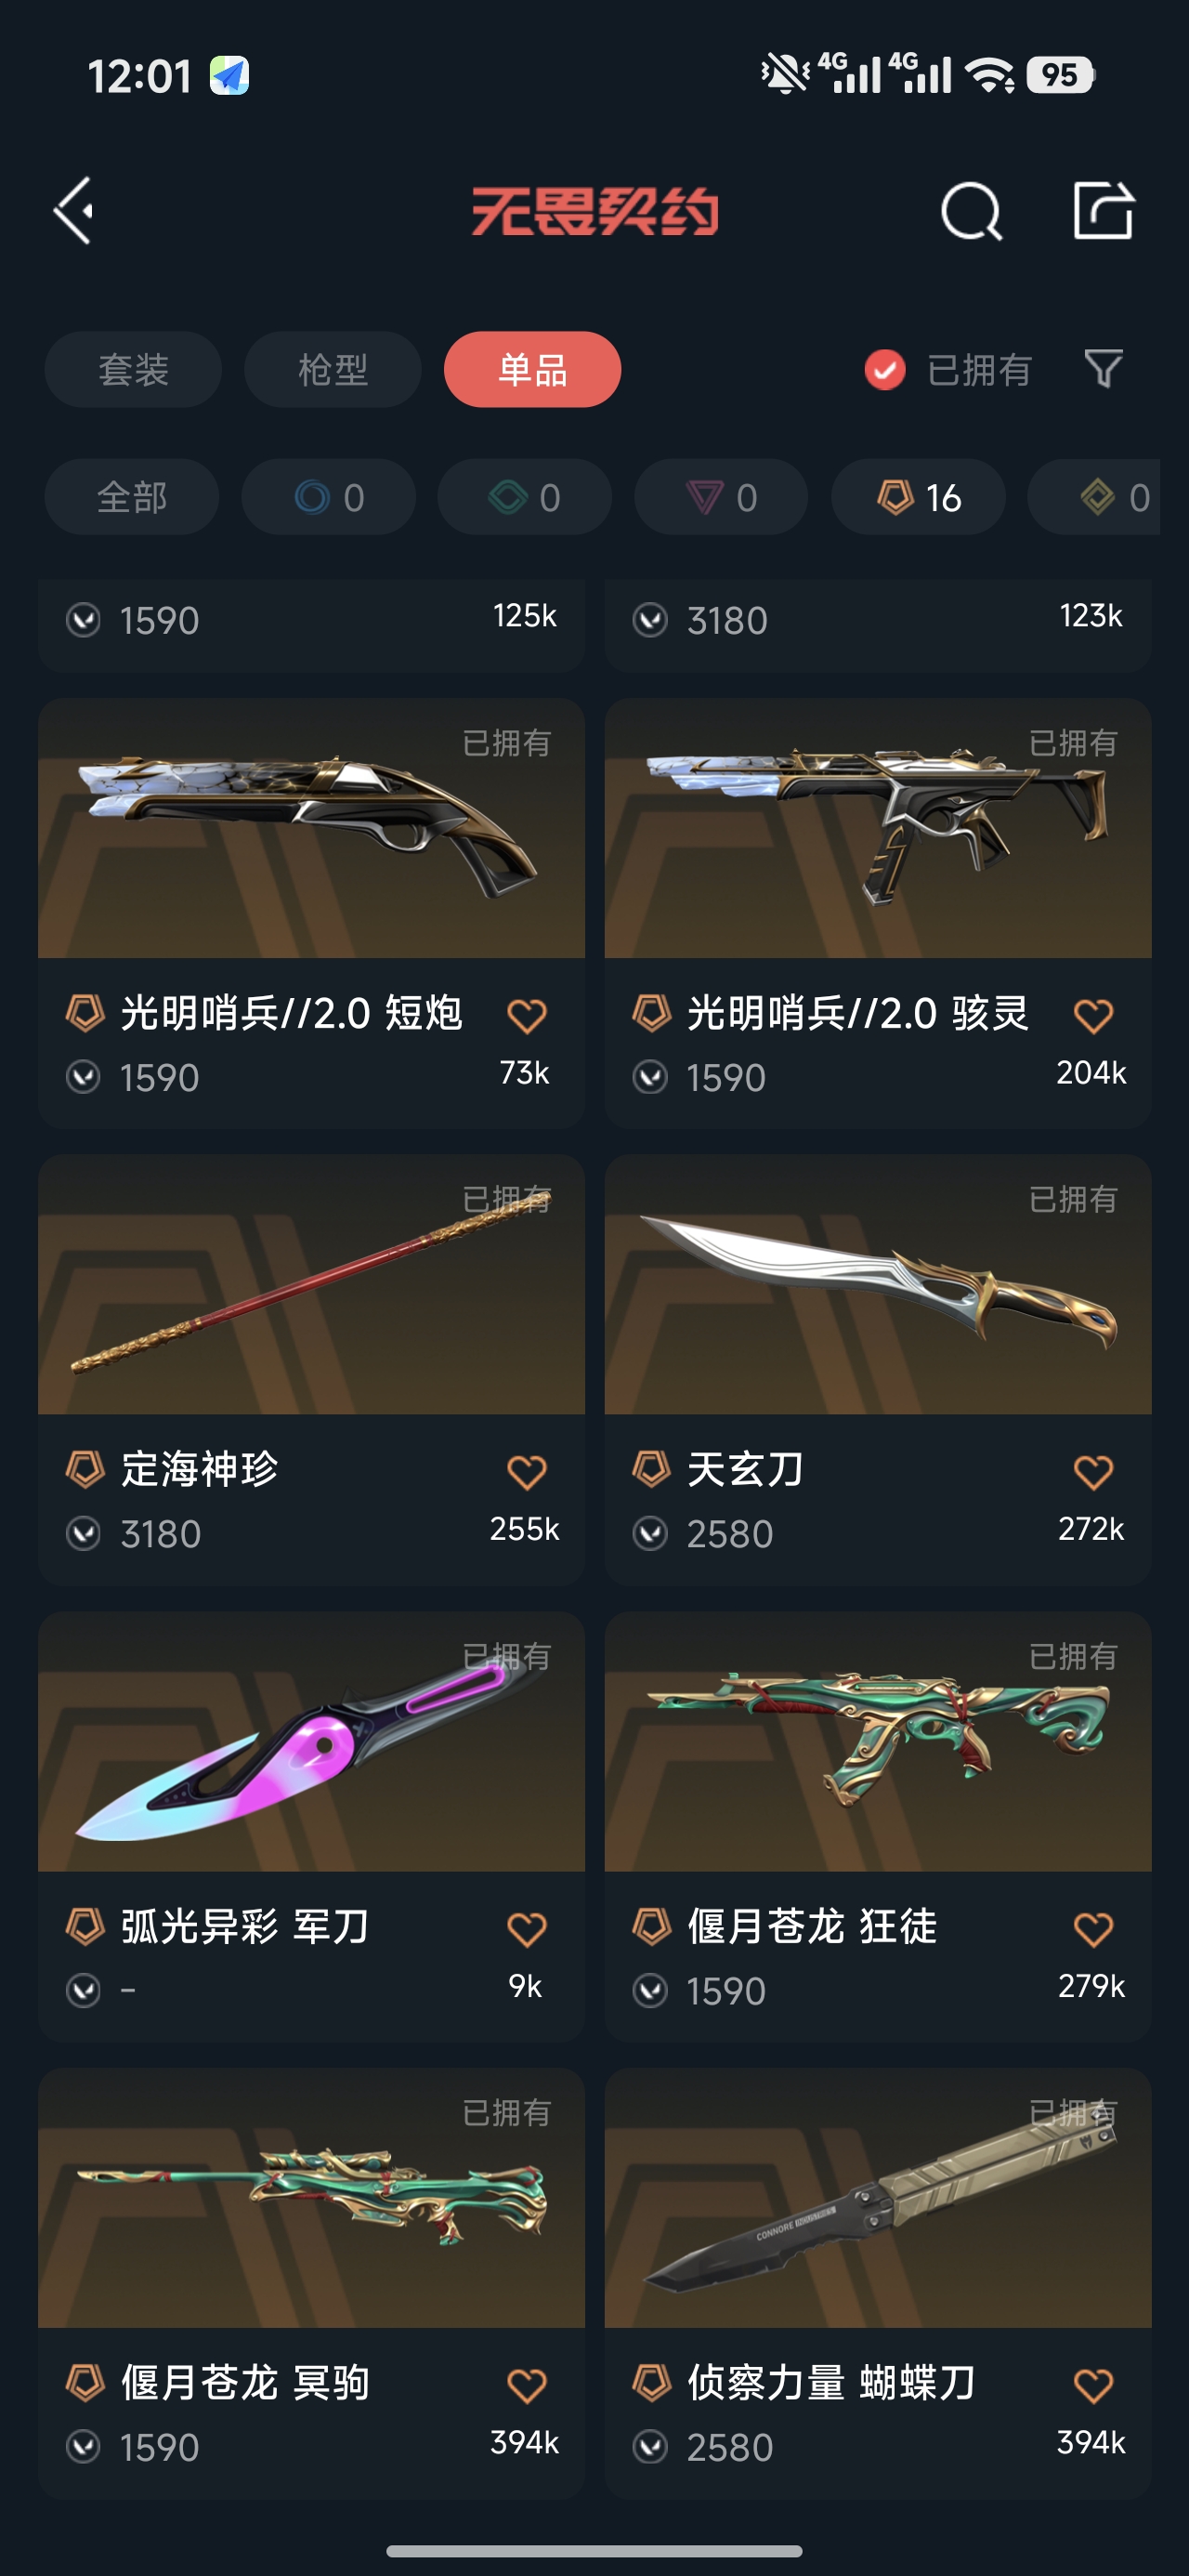Tap heart icon on 天玄刀
The width and height of the screenshot is (1189, 2576).
(x=1093, y=1472)
